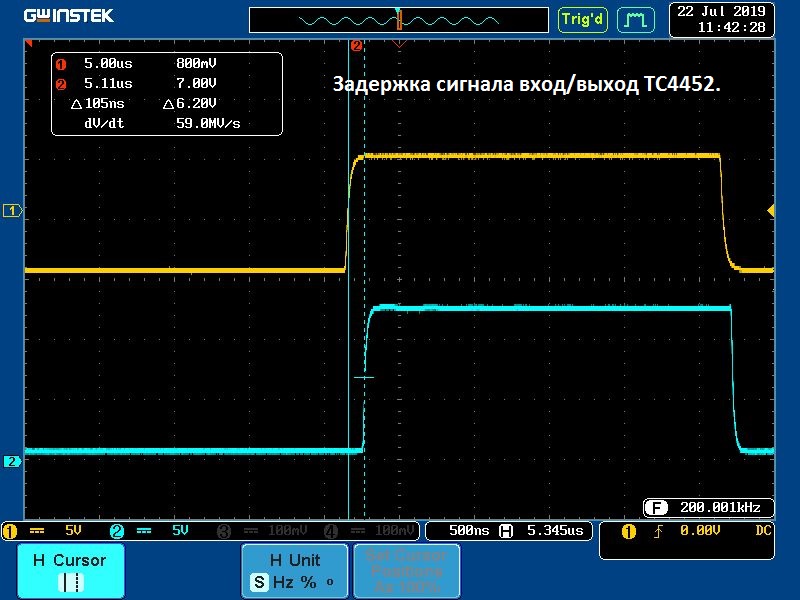Click the orange trigger position marker
This screenshot has width=800, height=600.
coord(399,45)
